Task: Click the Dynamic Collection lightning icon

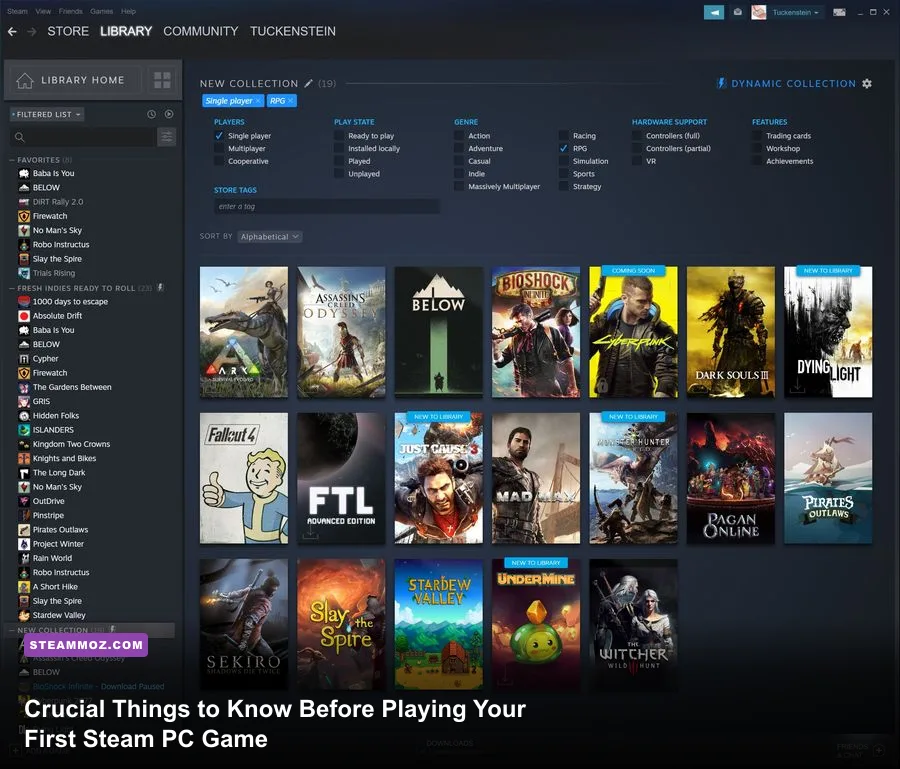Action: click(x=721, y=83)
